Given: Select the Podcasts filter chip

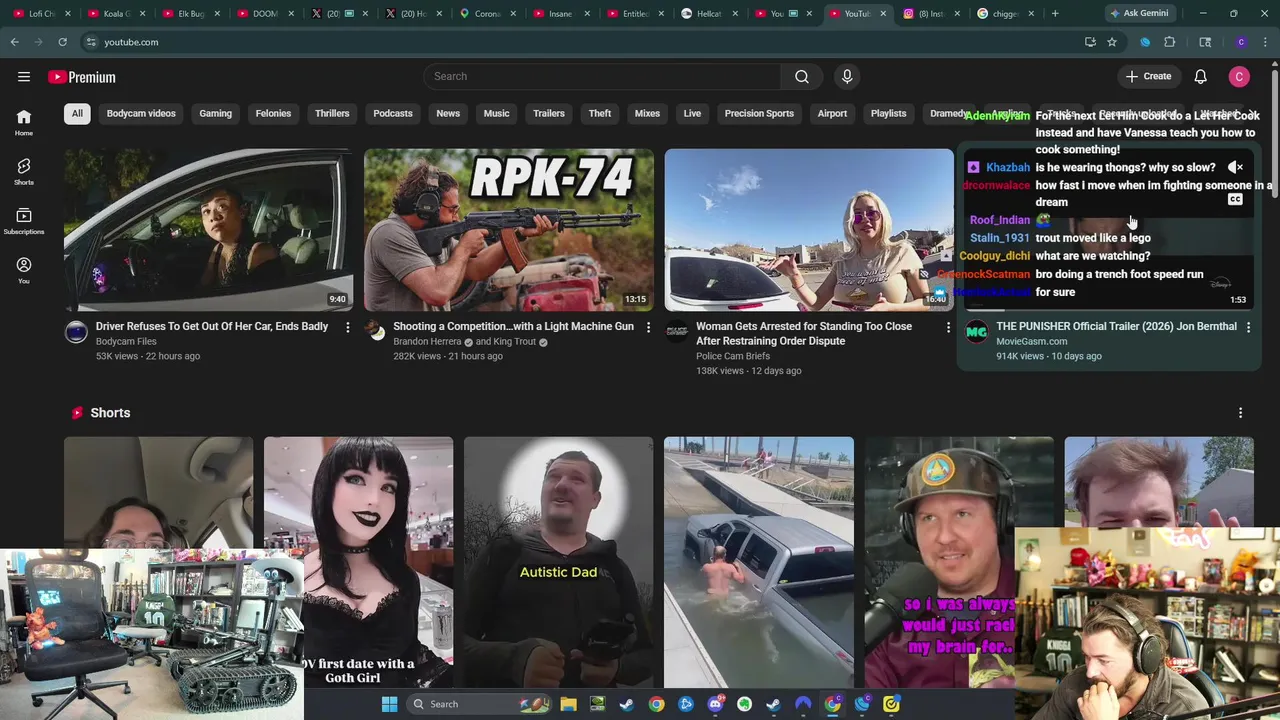Looking at the screenshot, I should pyautogui.click(x=393, y=114).
